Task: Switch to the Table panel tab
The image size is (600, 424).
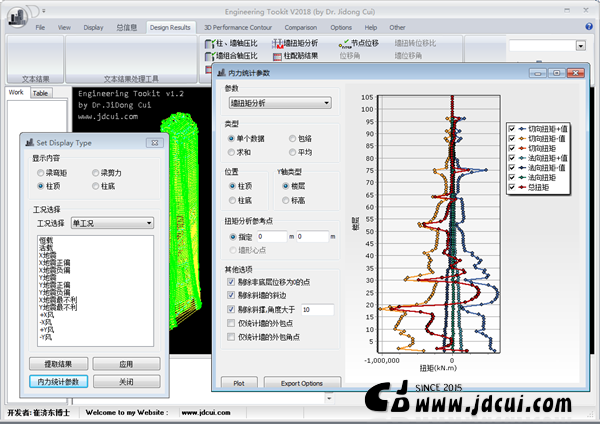Action: [40, 93]
